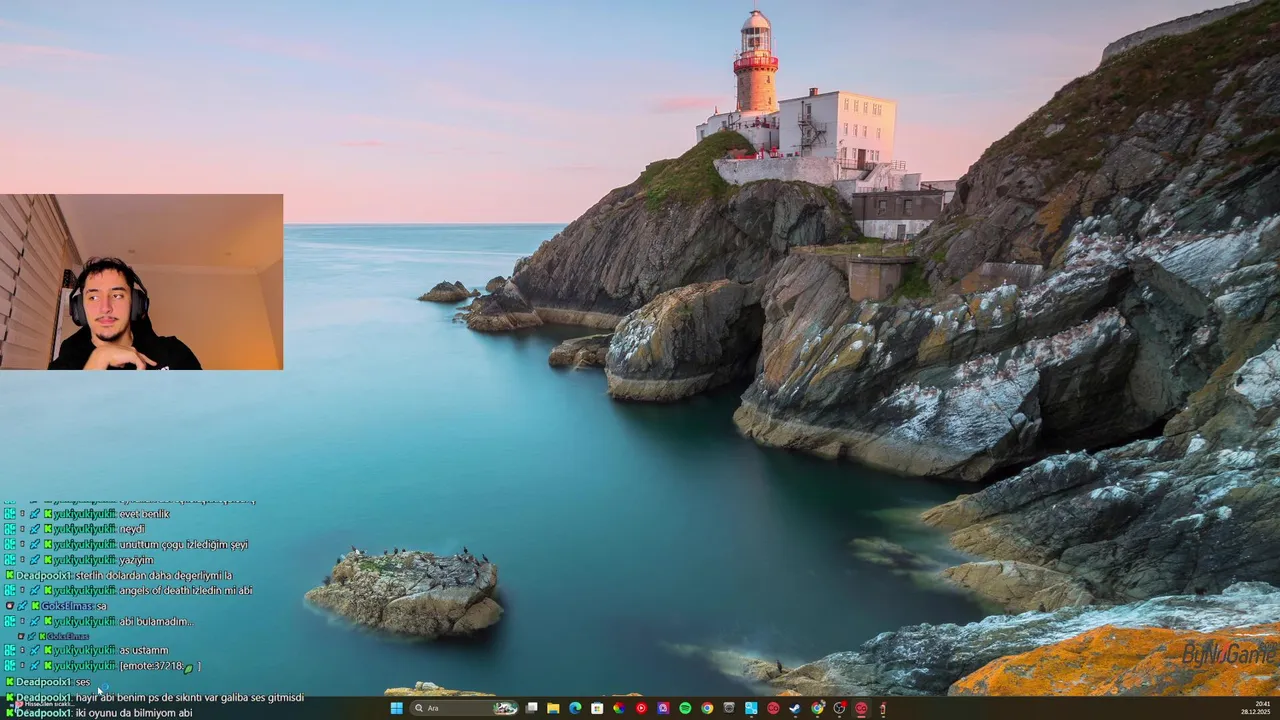The width and height of the screenshot is (1280, 720).
Task: Click the webcam overlay video
Action: (141, 282)
